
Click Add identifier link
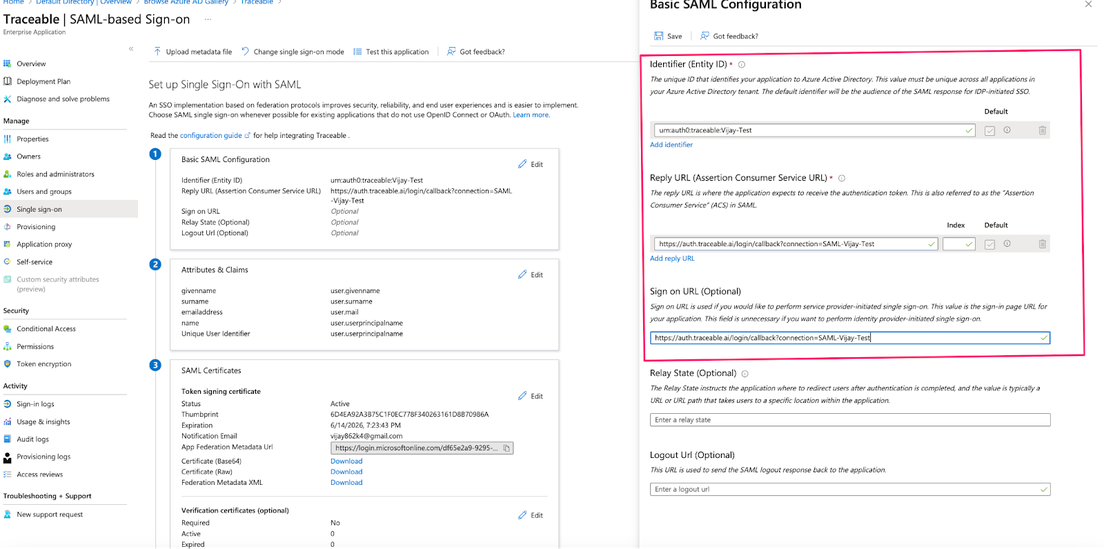(671, 144)
